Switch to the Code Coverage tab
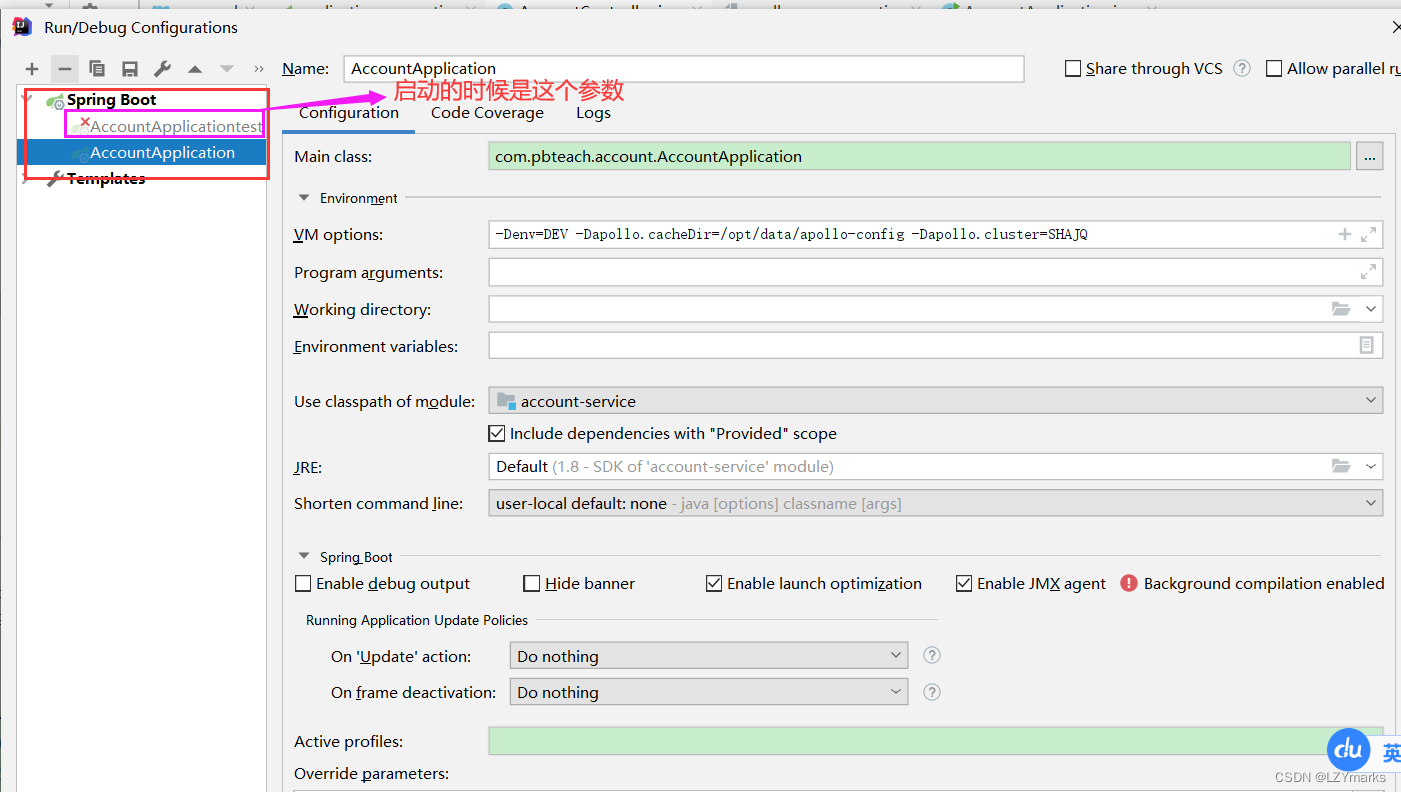Screen dimensions: 1401x792 tap(487, 113)
